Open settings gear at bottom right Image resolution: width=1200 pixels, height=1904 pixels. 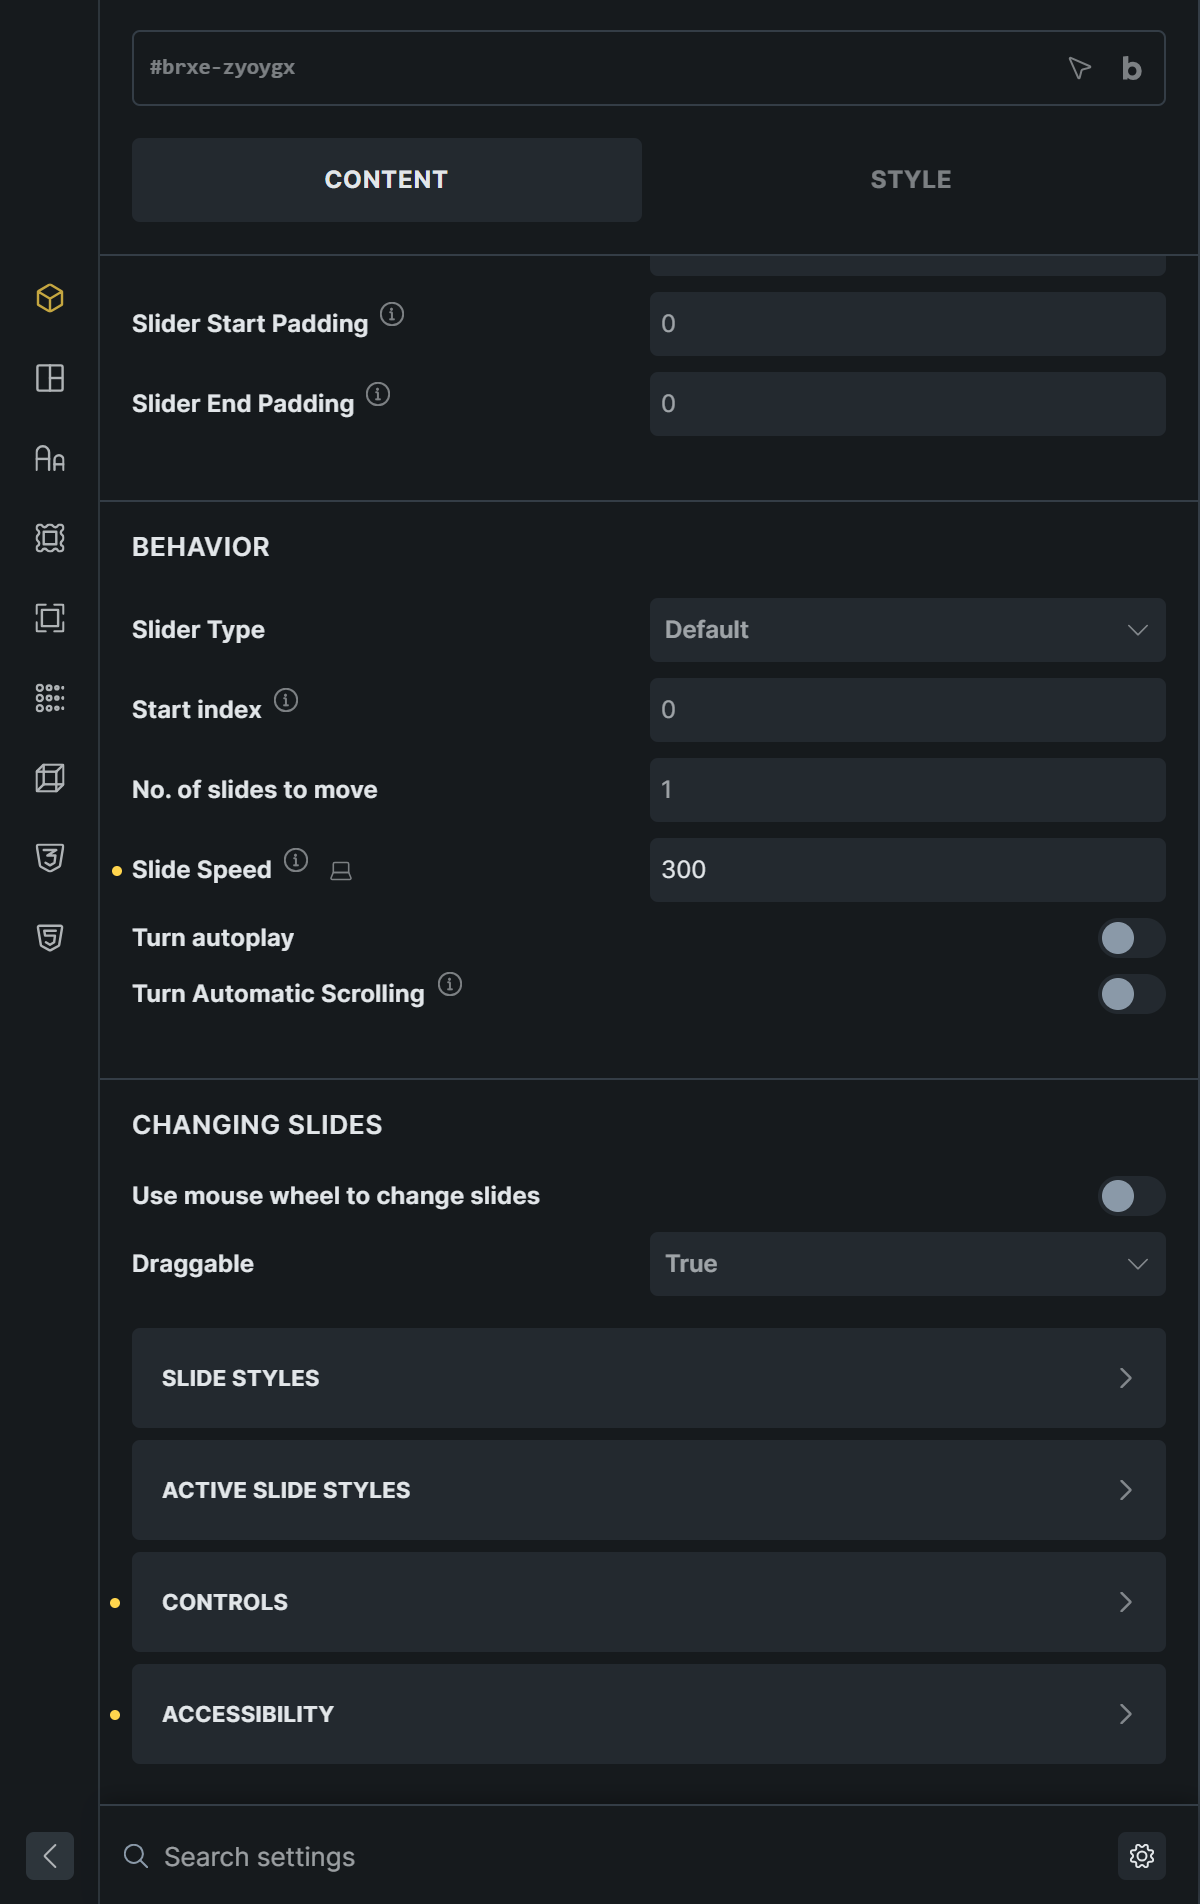tap(1142, 1856)
